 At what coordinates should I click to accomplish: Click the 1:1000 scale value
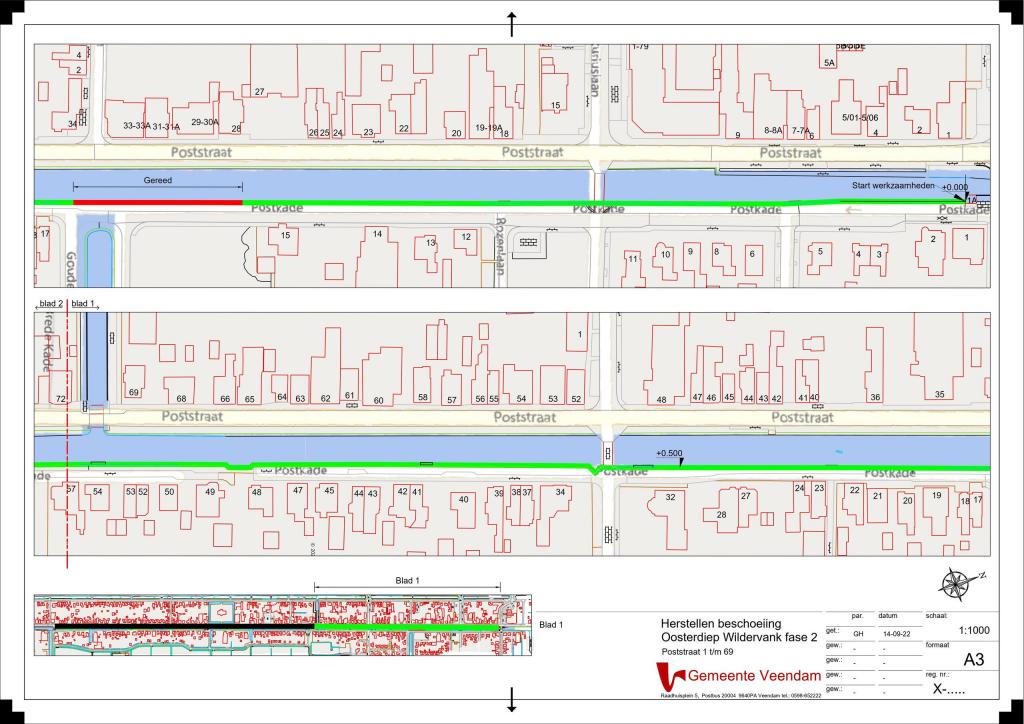(975, 631)
